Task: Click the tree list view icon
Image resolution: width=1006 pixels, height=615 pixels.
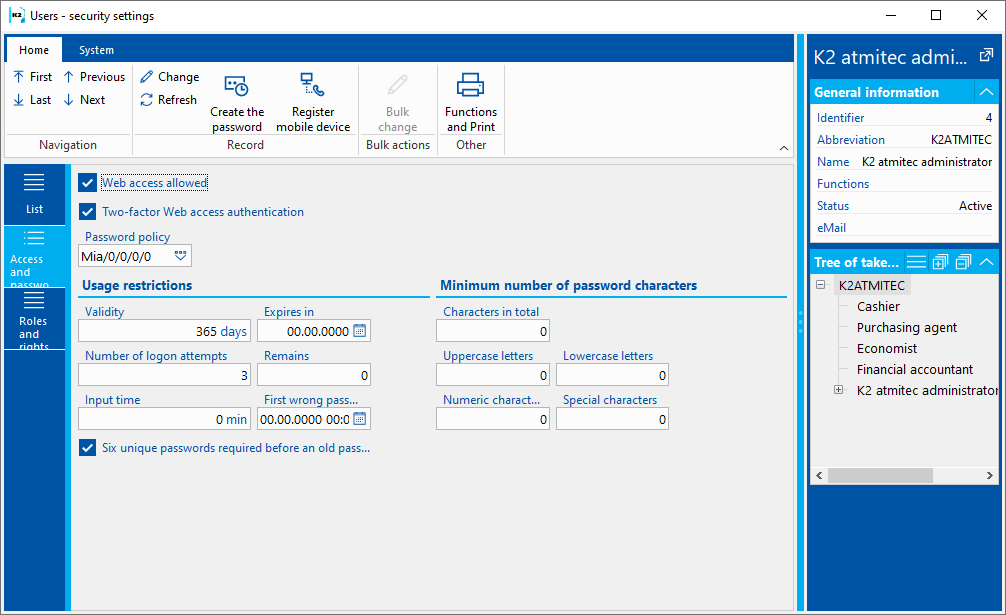Action: (916, 262)
